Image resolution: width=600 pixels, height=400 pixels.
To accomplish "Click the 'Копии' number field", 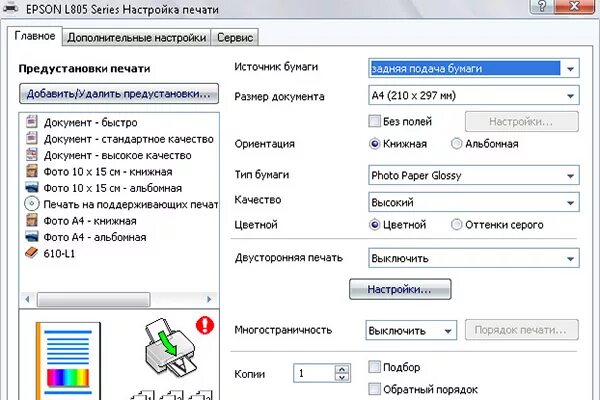I will 314,373.
